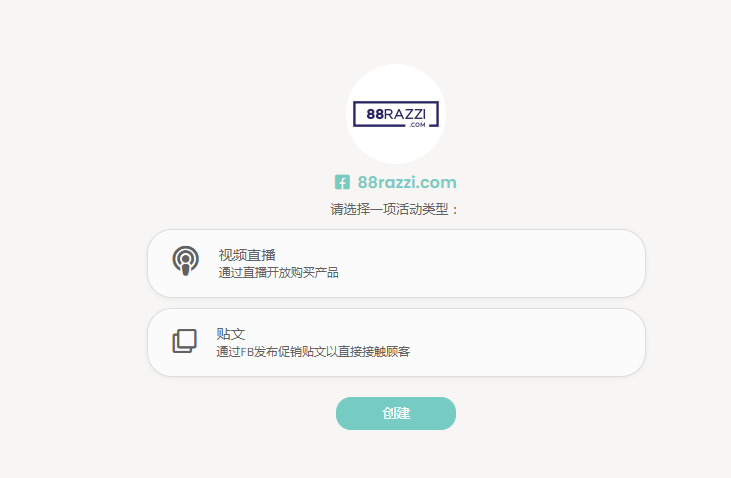Click empty right side of 贴文 card

point(536,342)
